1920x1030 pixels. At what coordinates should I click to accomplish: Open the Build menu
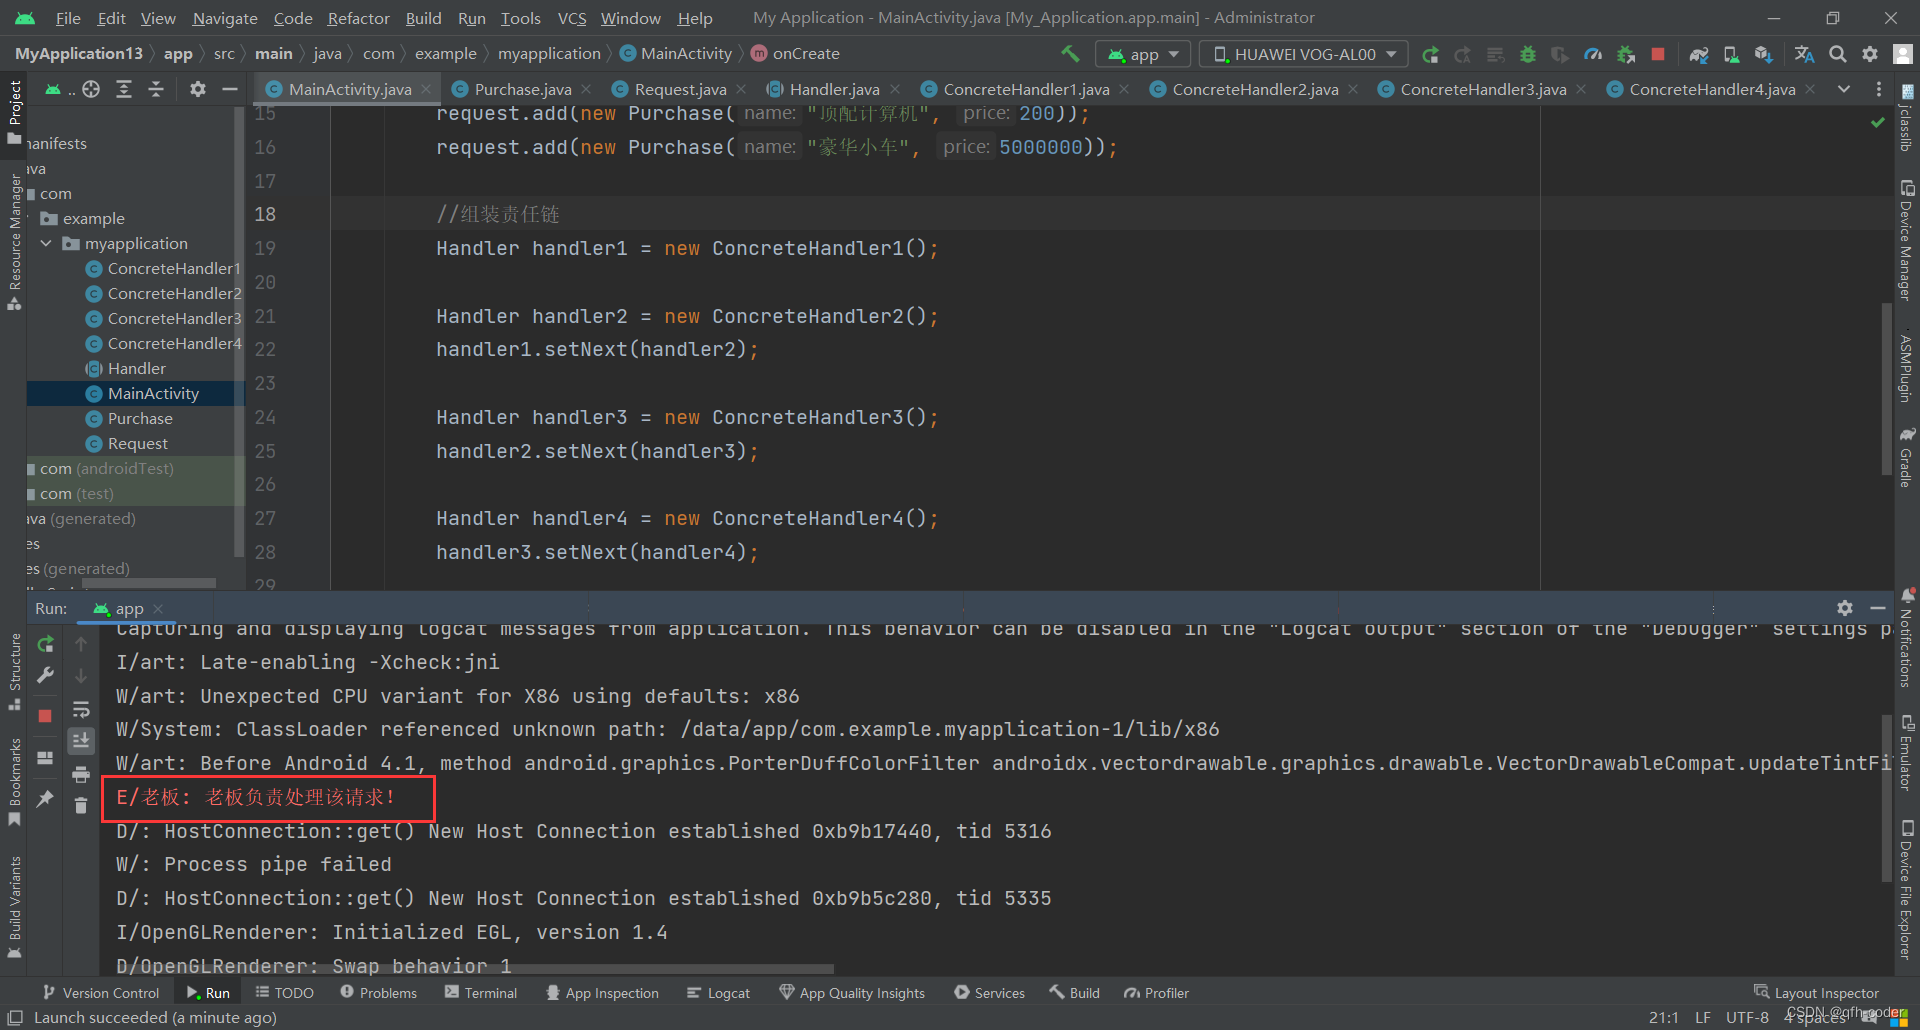(x=423, y=18)
